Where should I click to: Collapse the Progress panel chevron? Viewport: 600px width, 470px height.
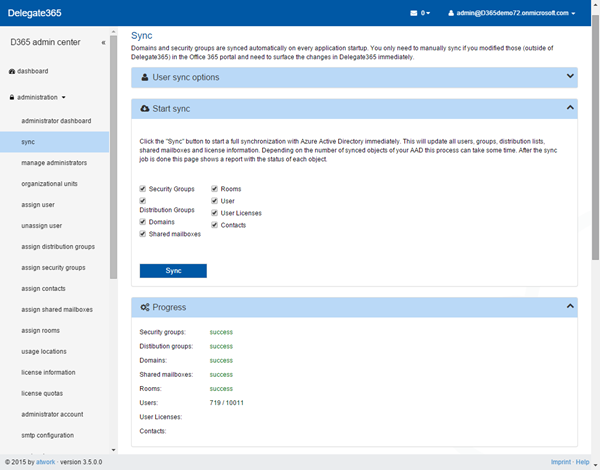click(x=569, y=307)
